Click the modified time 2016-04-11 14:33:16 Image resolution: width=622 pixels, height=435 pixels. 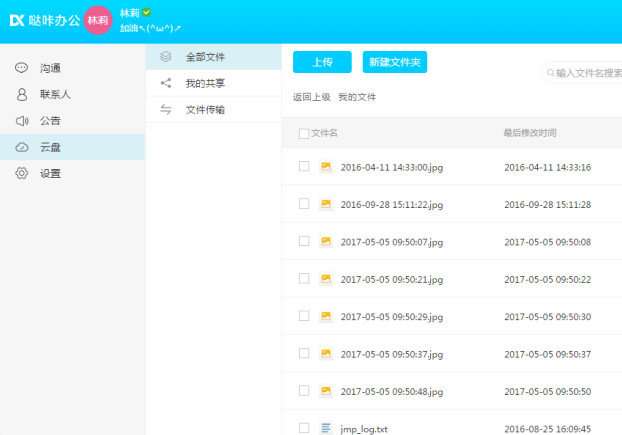coord(547,167)
